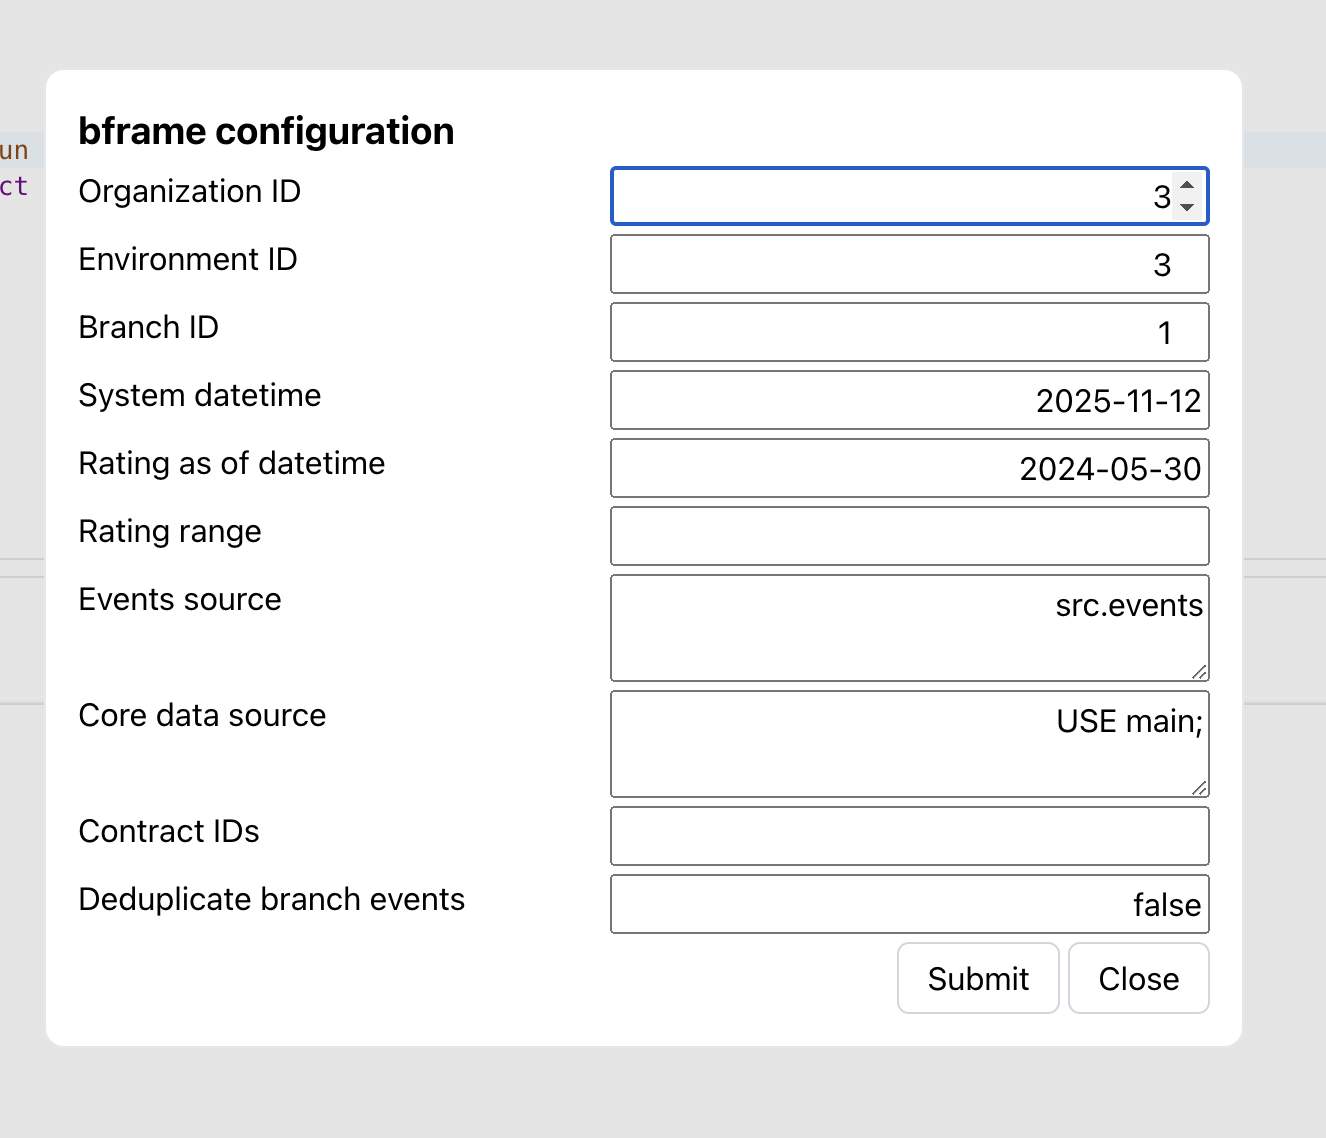Click the Organization ID input field
The image size is (1326, 1138).
tap(909, 196)
